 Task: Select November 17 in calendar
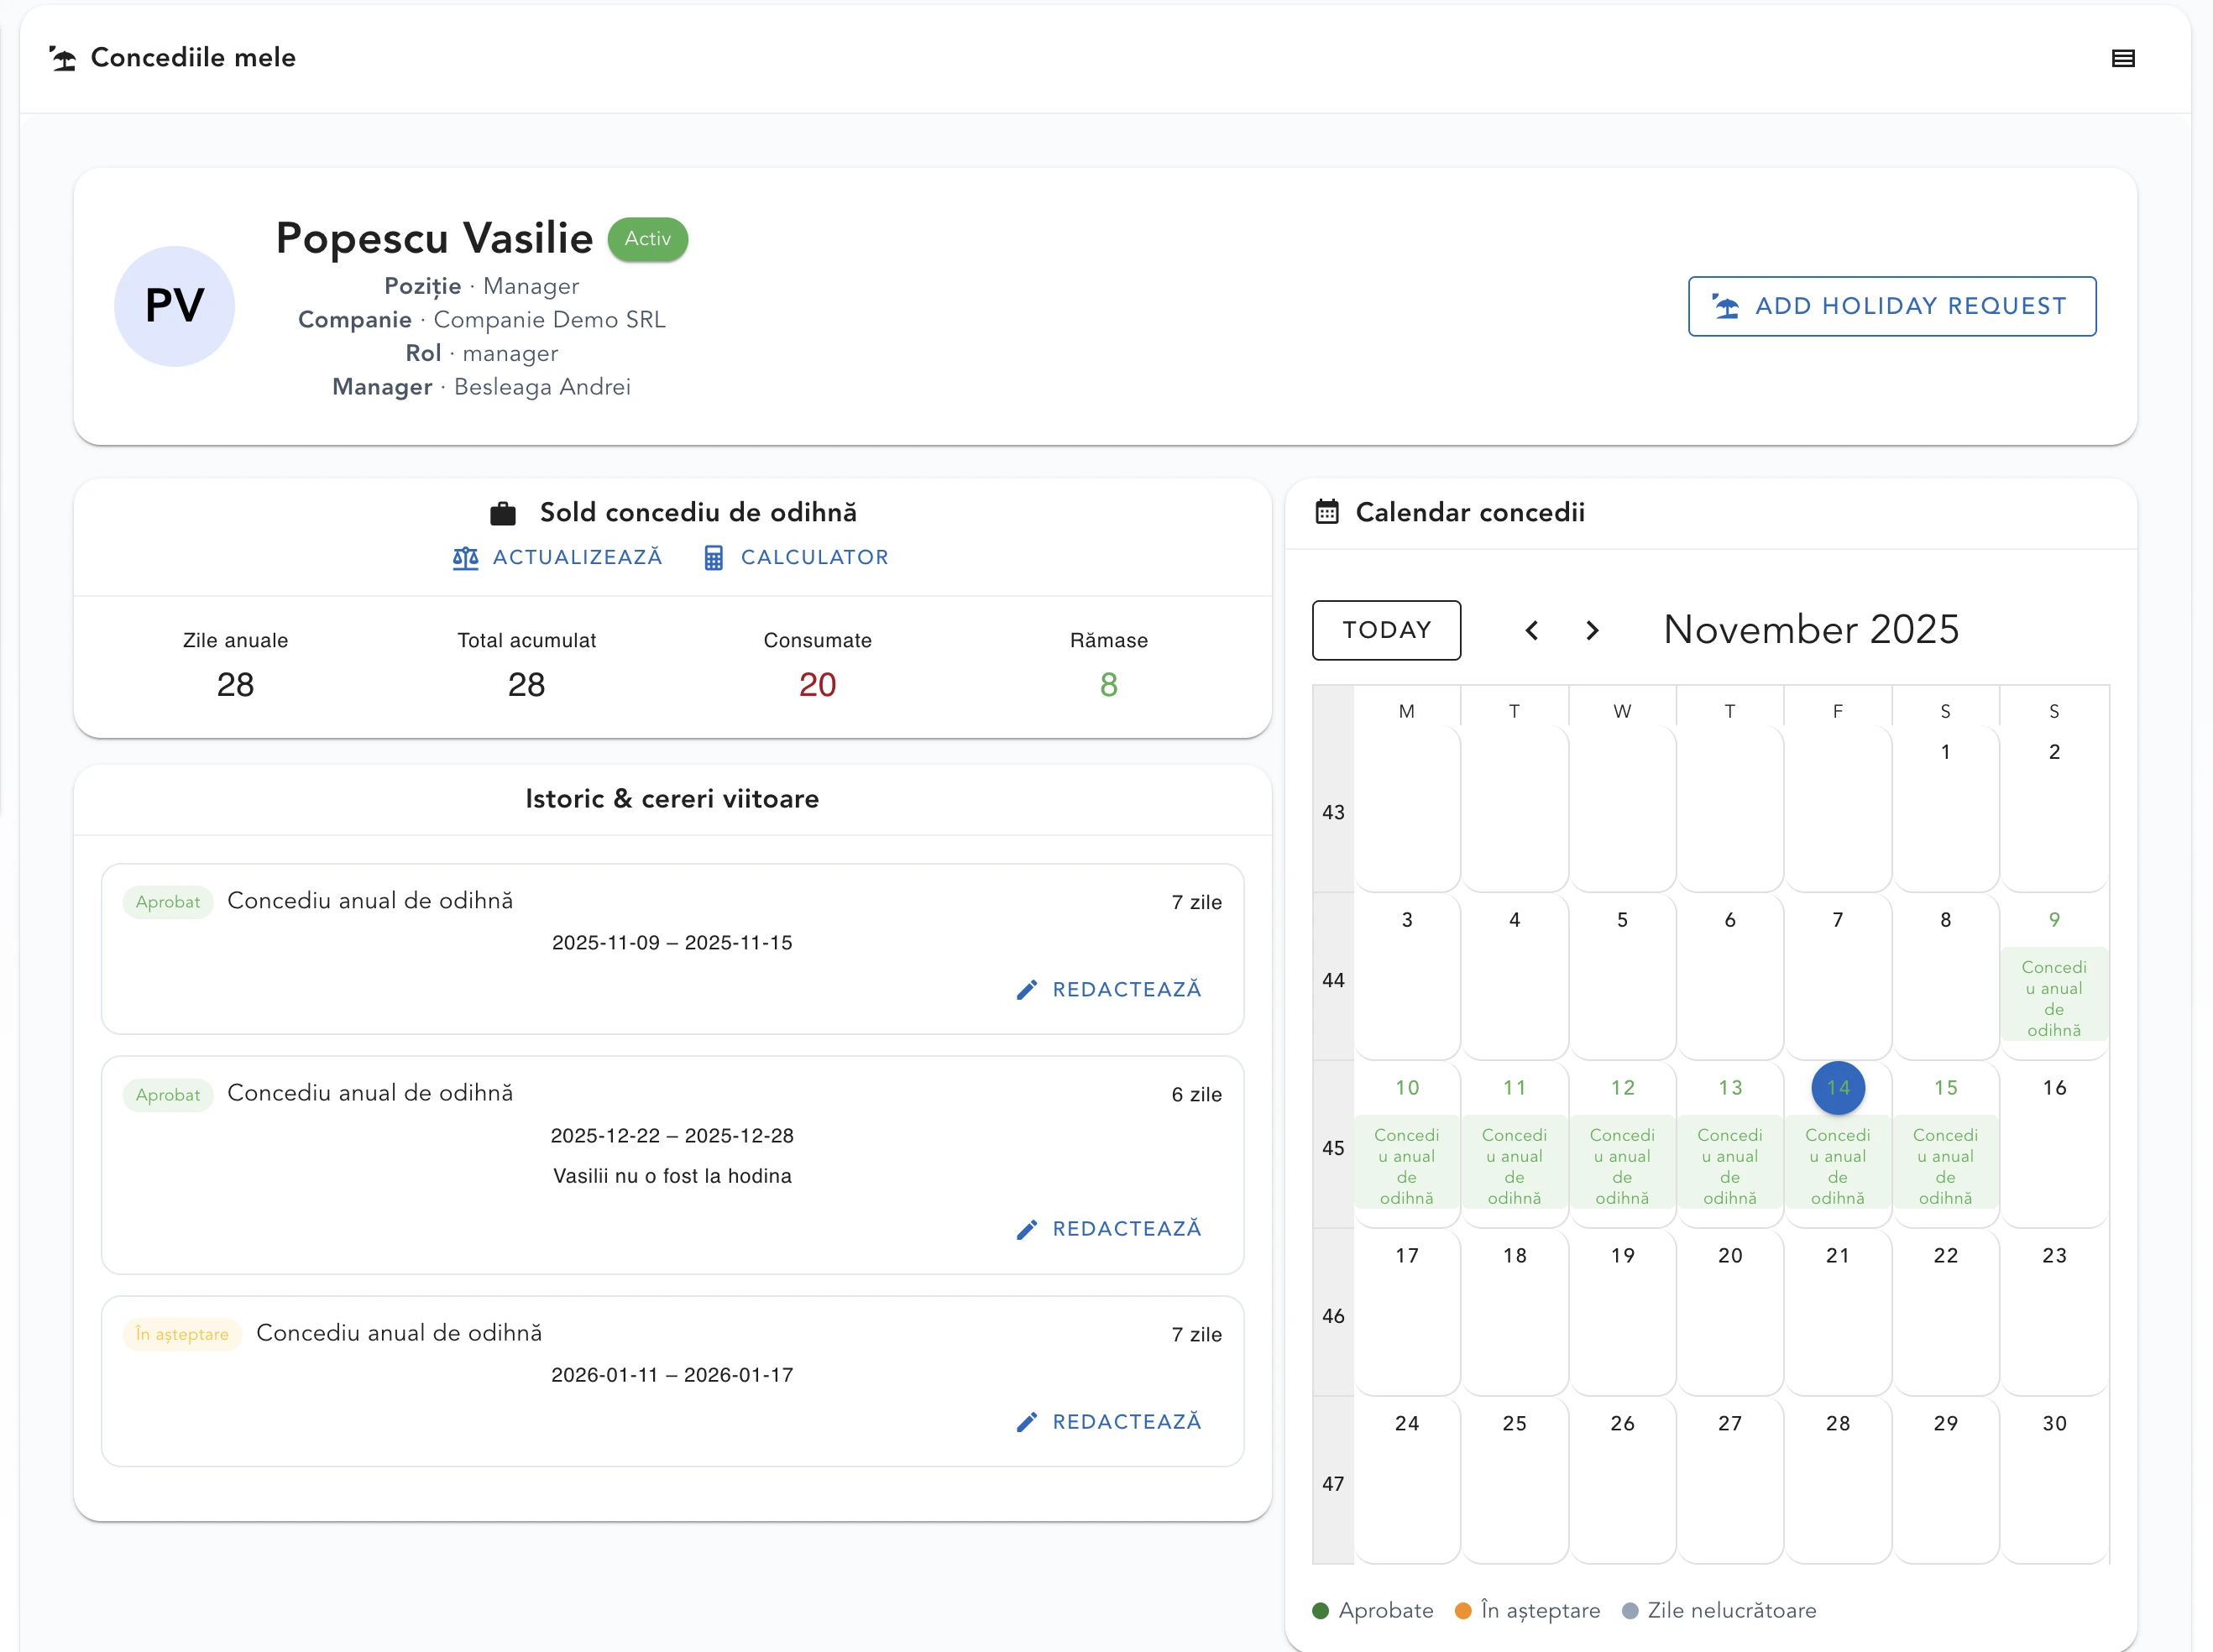[x=1407, y=1256]
